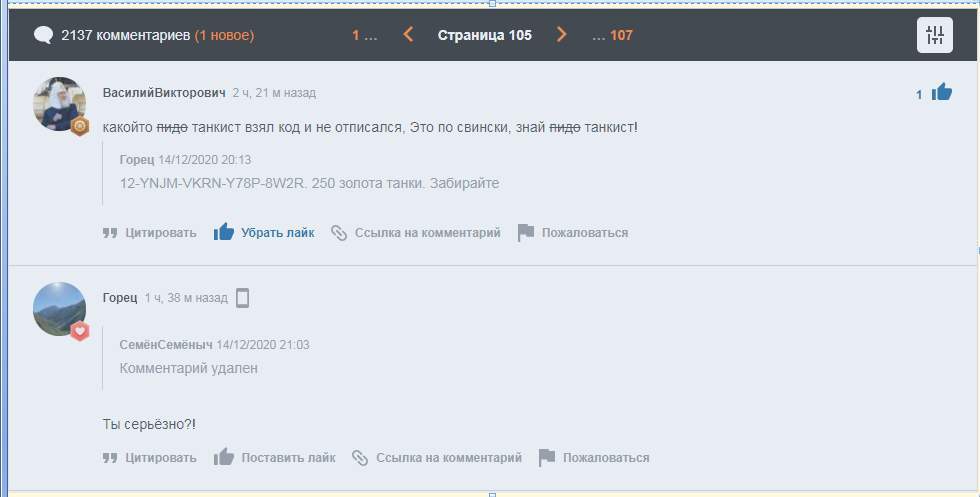The image size is (980, 497).
Task: Click quoted author СемёнСемёныч 14/12/2020 21:03
Action: (214, 344)
